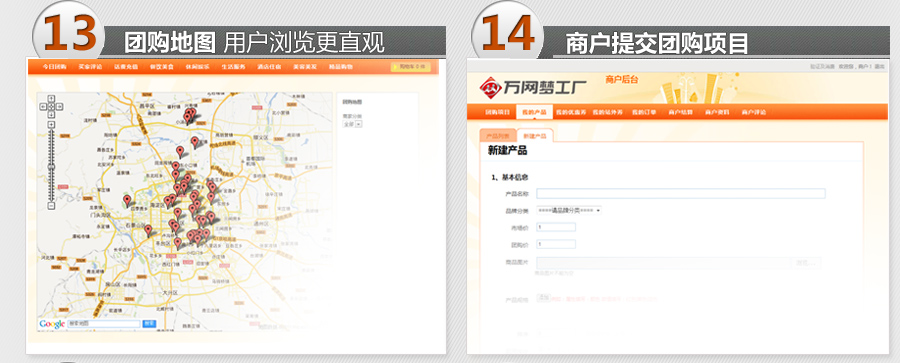Viewport: 900px width, 363px height.
Task: Zoom out with the map minus button
Action: 51,206
